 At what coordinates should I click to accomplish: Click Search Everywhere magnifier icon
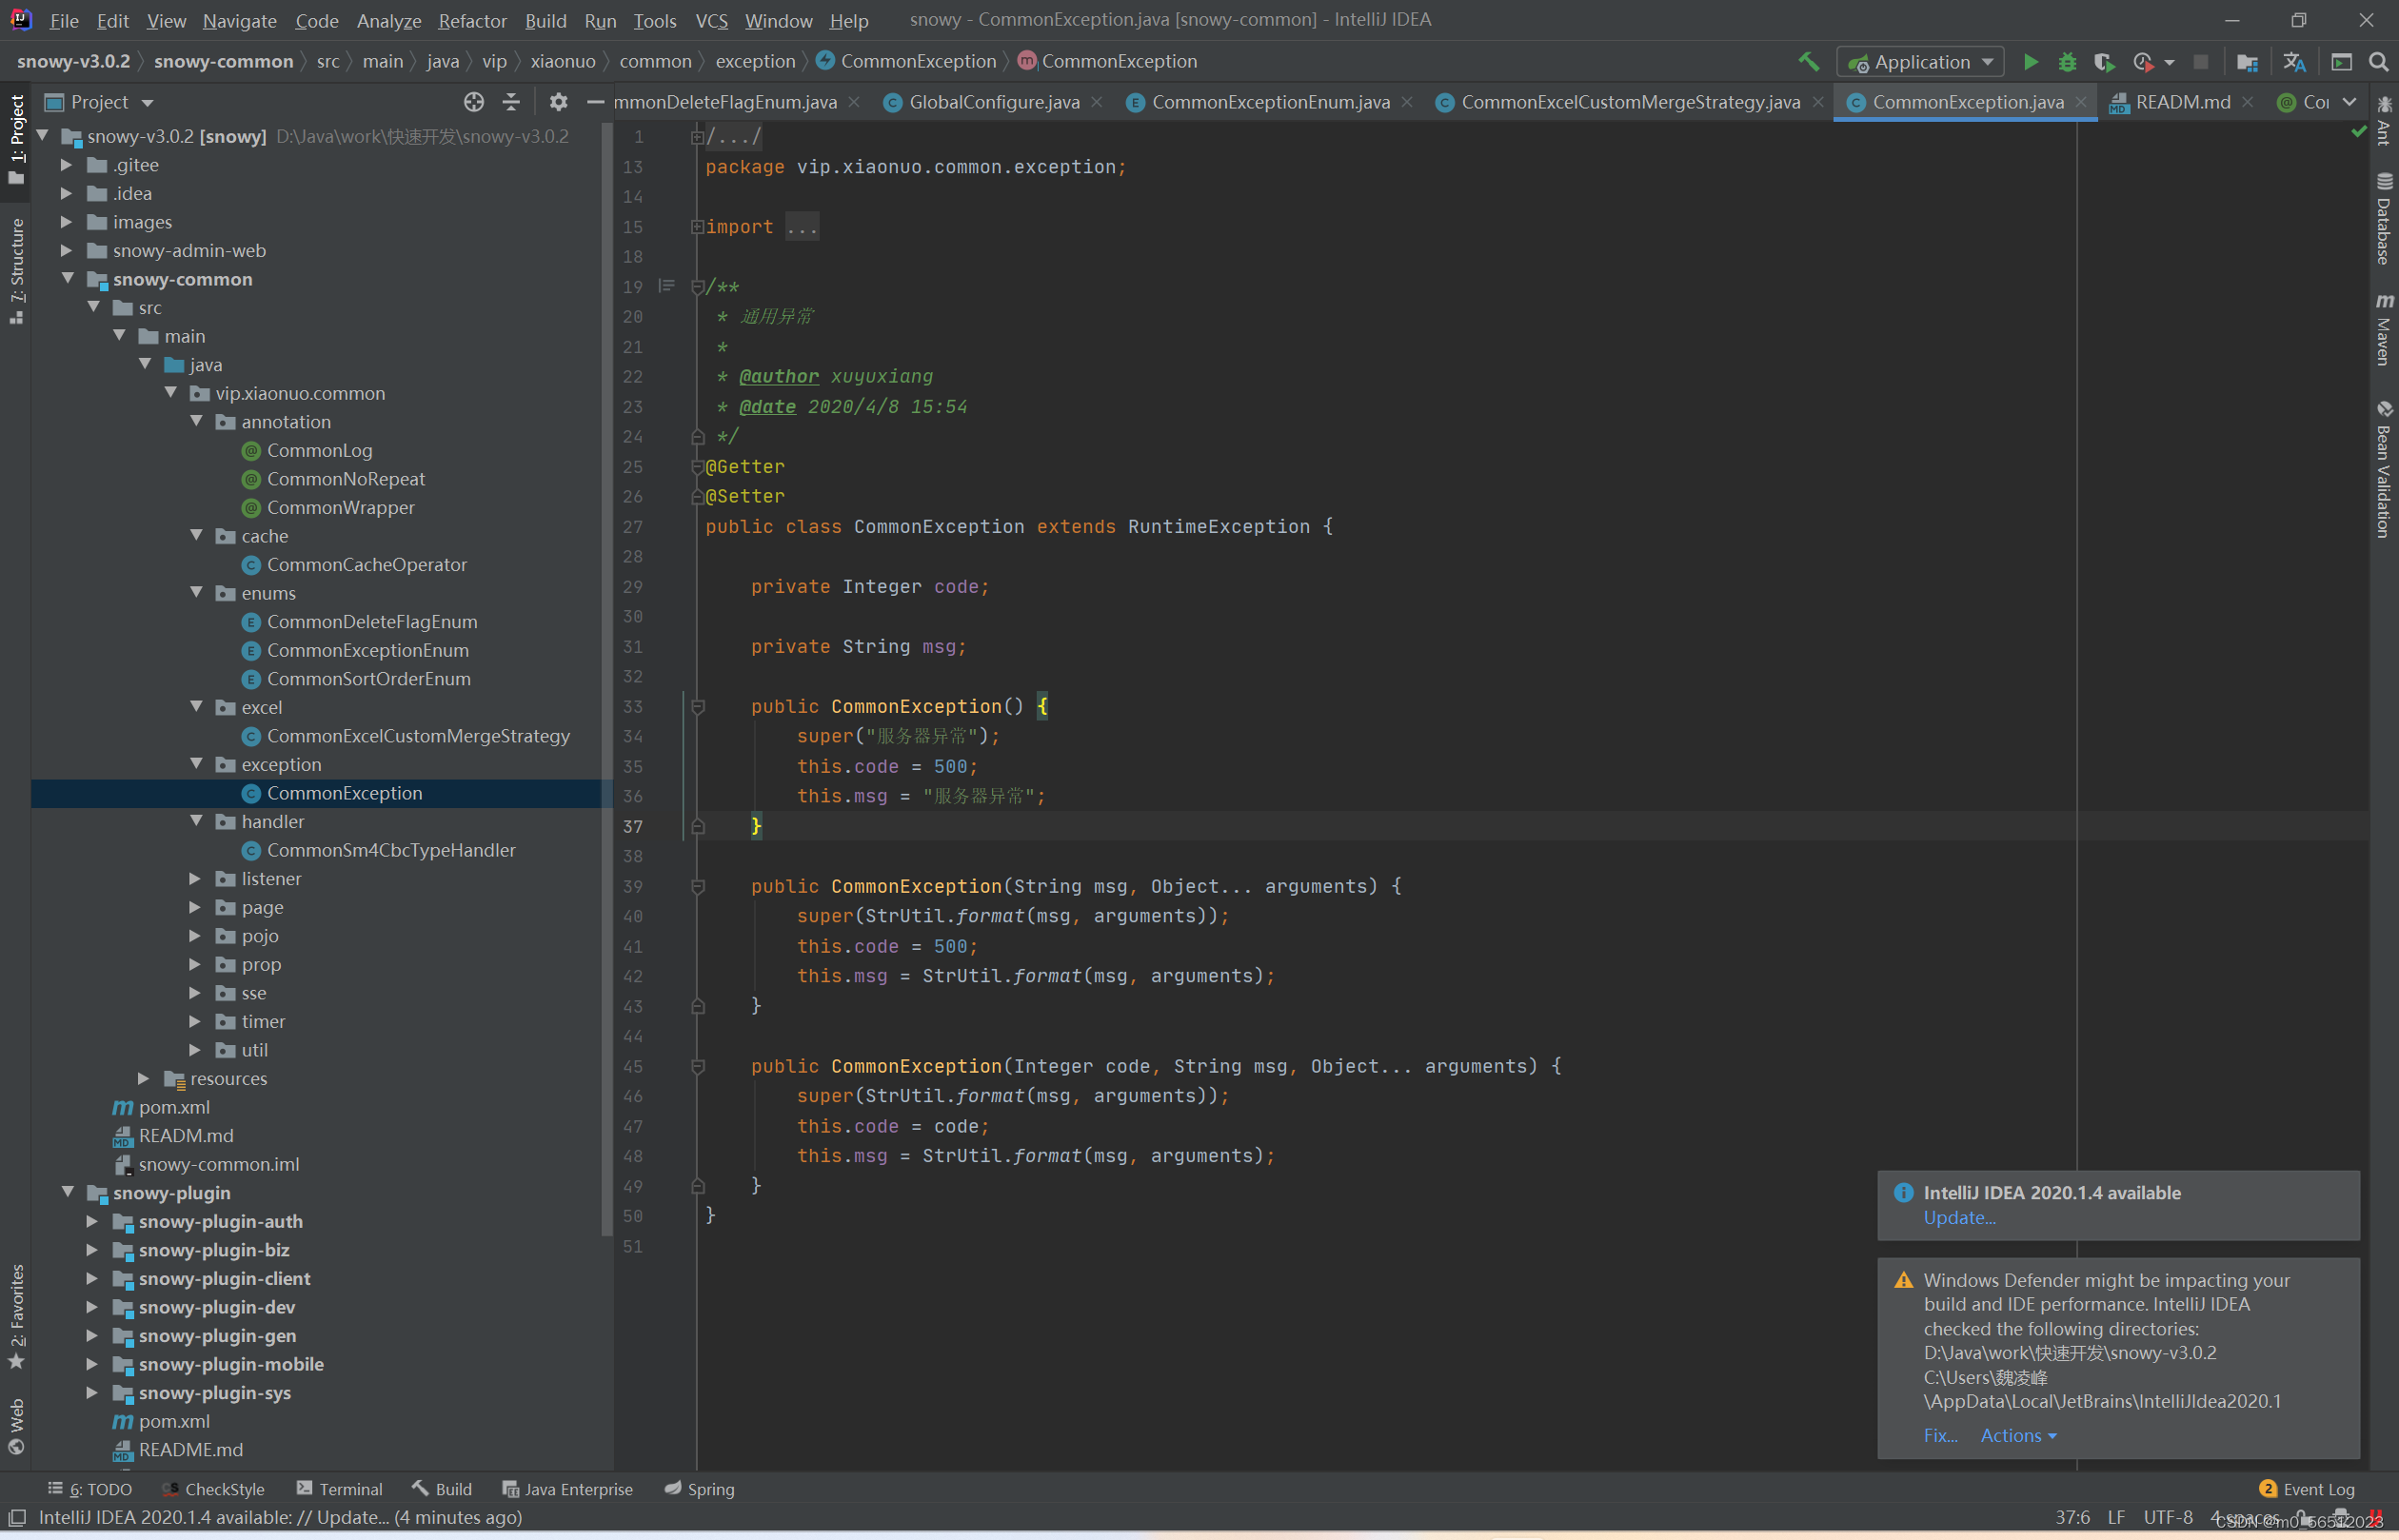(2378, 62)
